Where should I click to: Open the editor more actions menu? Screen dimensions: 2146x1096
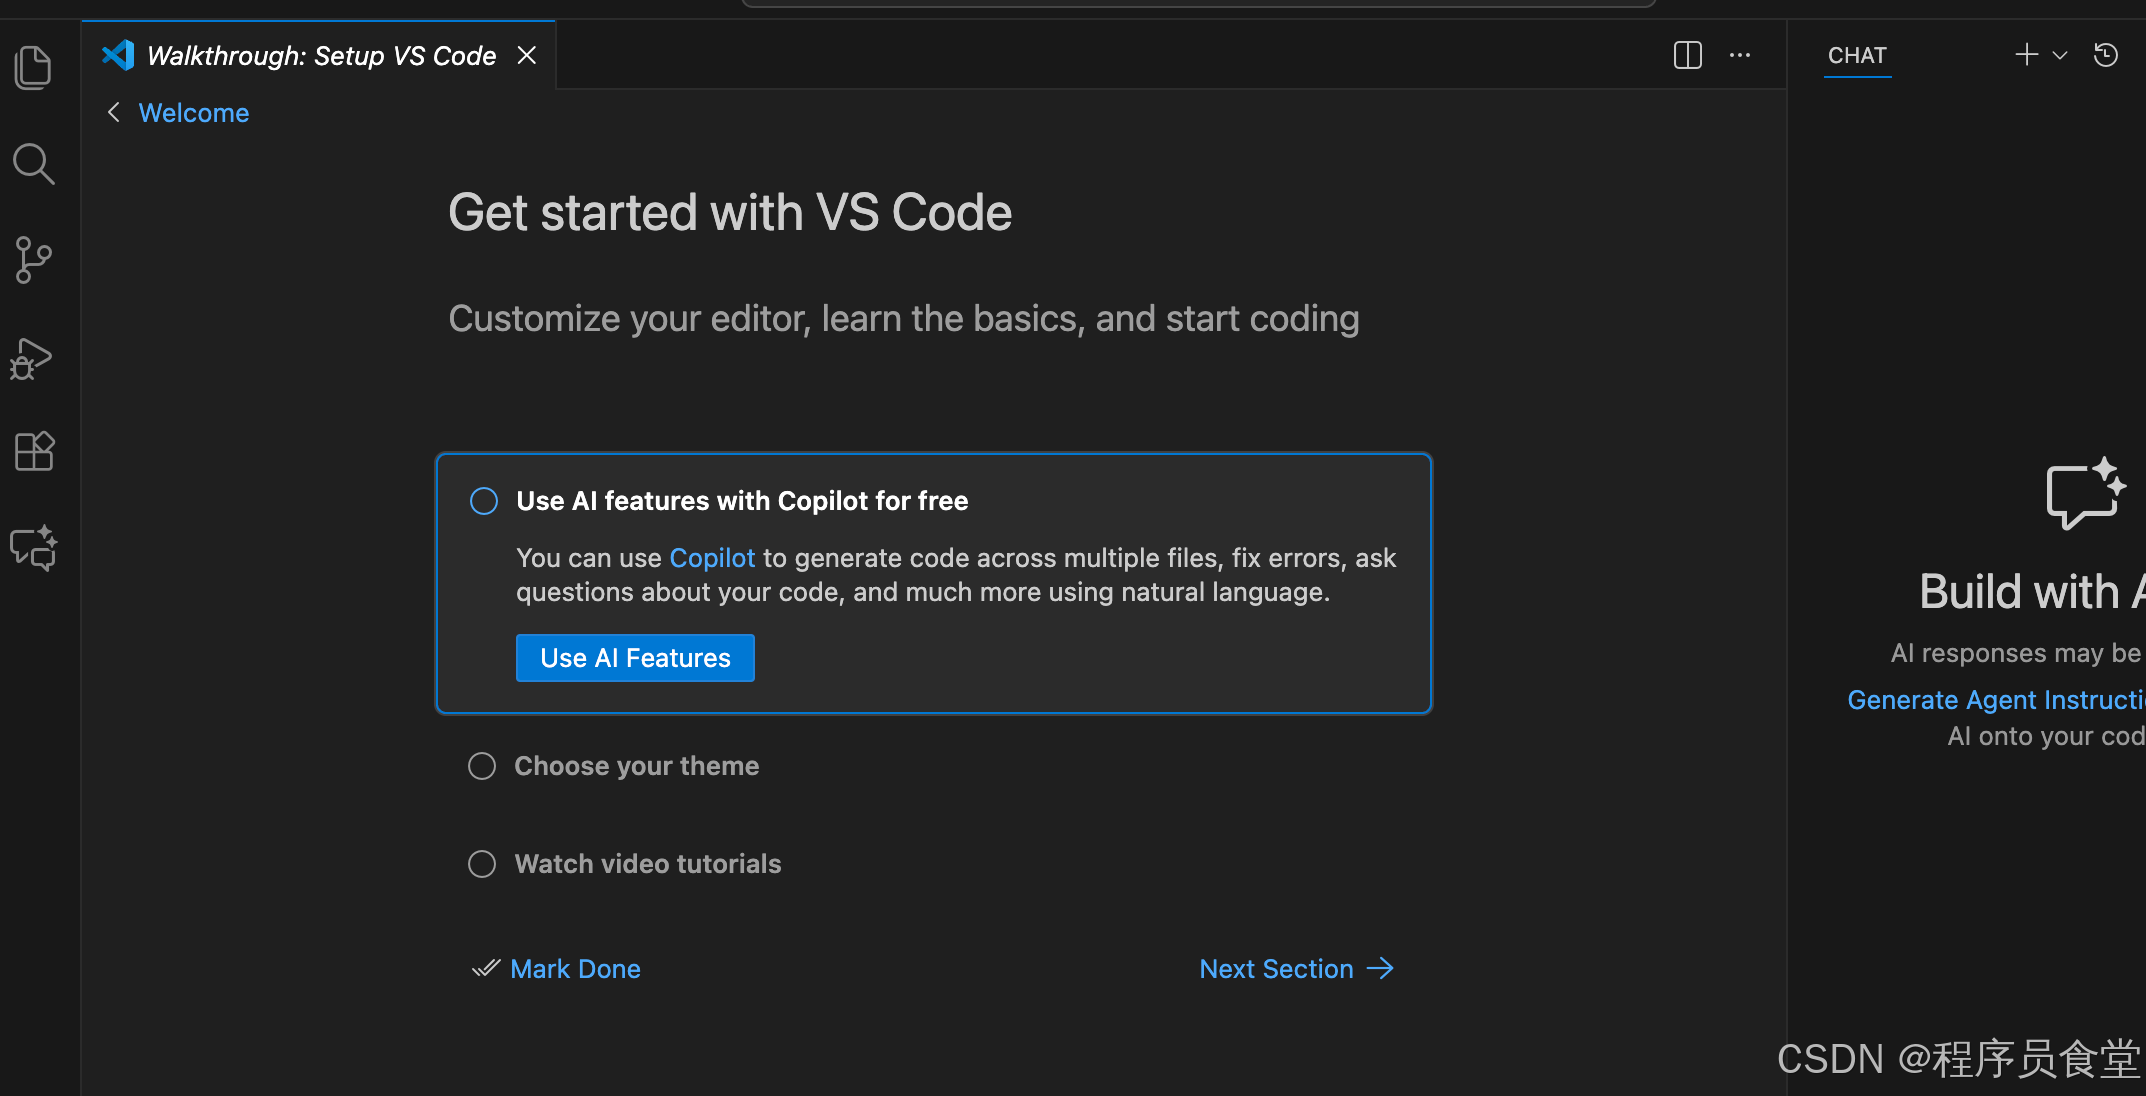point(1740,55)
